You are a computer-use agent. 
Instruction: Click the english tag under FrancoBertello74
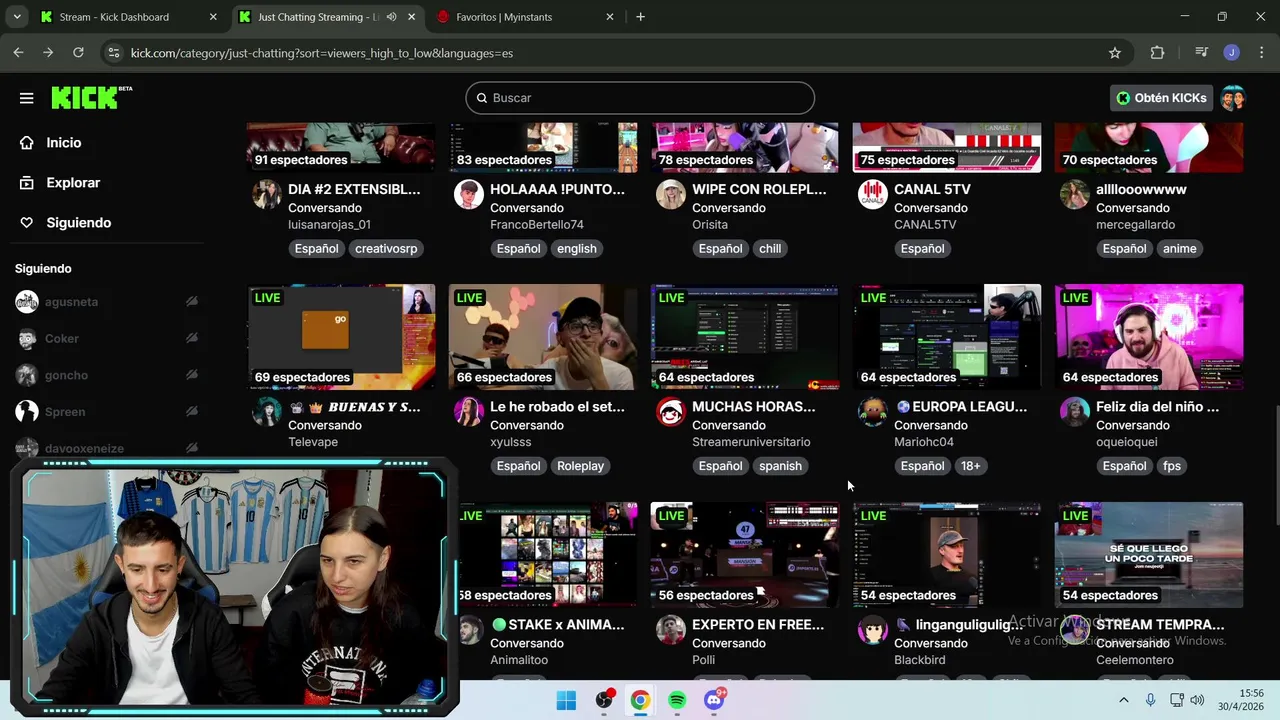576,249
